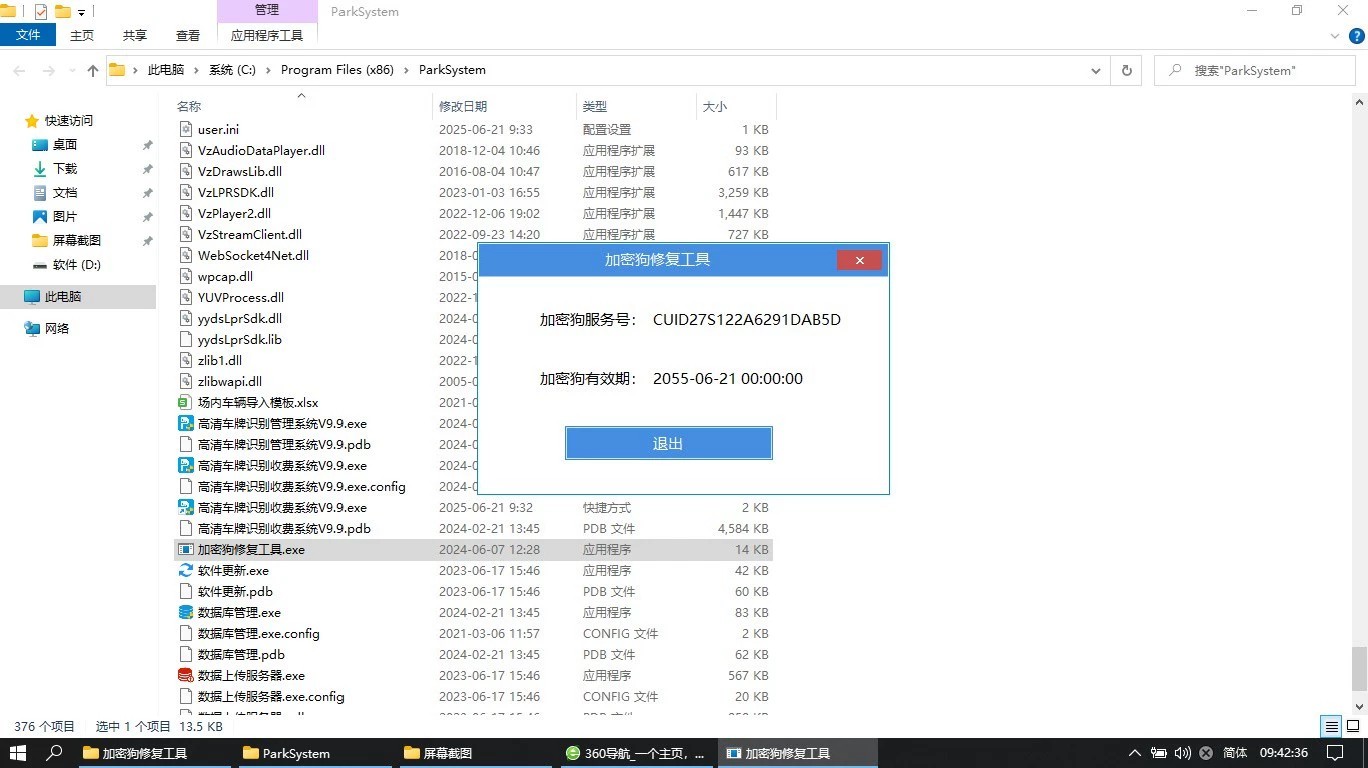
Task: Click the New Folder icon in the title bar
Action: pos(62,12)
